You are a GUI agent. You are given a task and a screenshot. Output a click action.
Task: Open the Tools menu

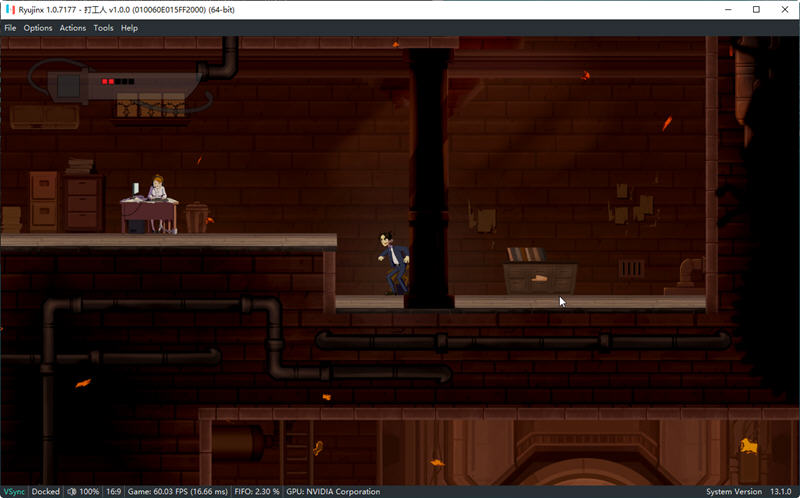pos(103,28)
